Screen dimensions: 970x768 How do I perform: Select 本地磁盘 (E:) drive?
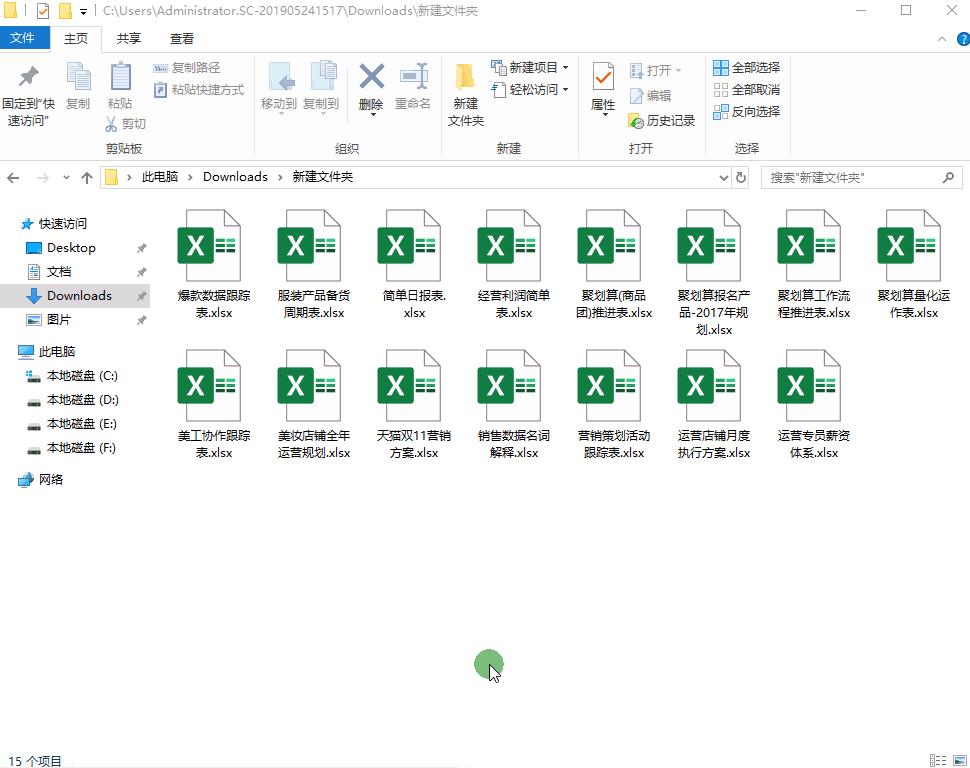(82, 424)
